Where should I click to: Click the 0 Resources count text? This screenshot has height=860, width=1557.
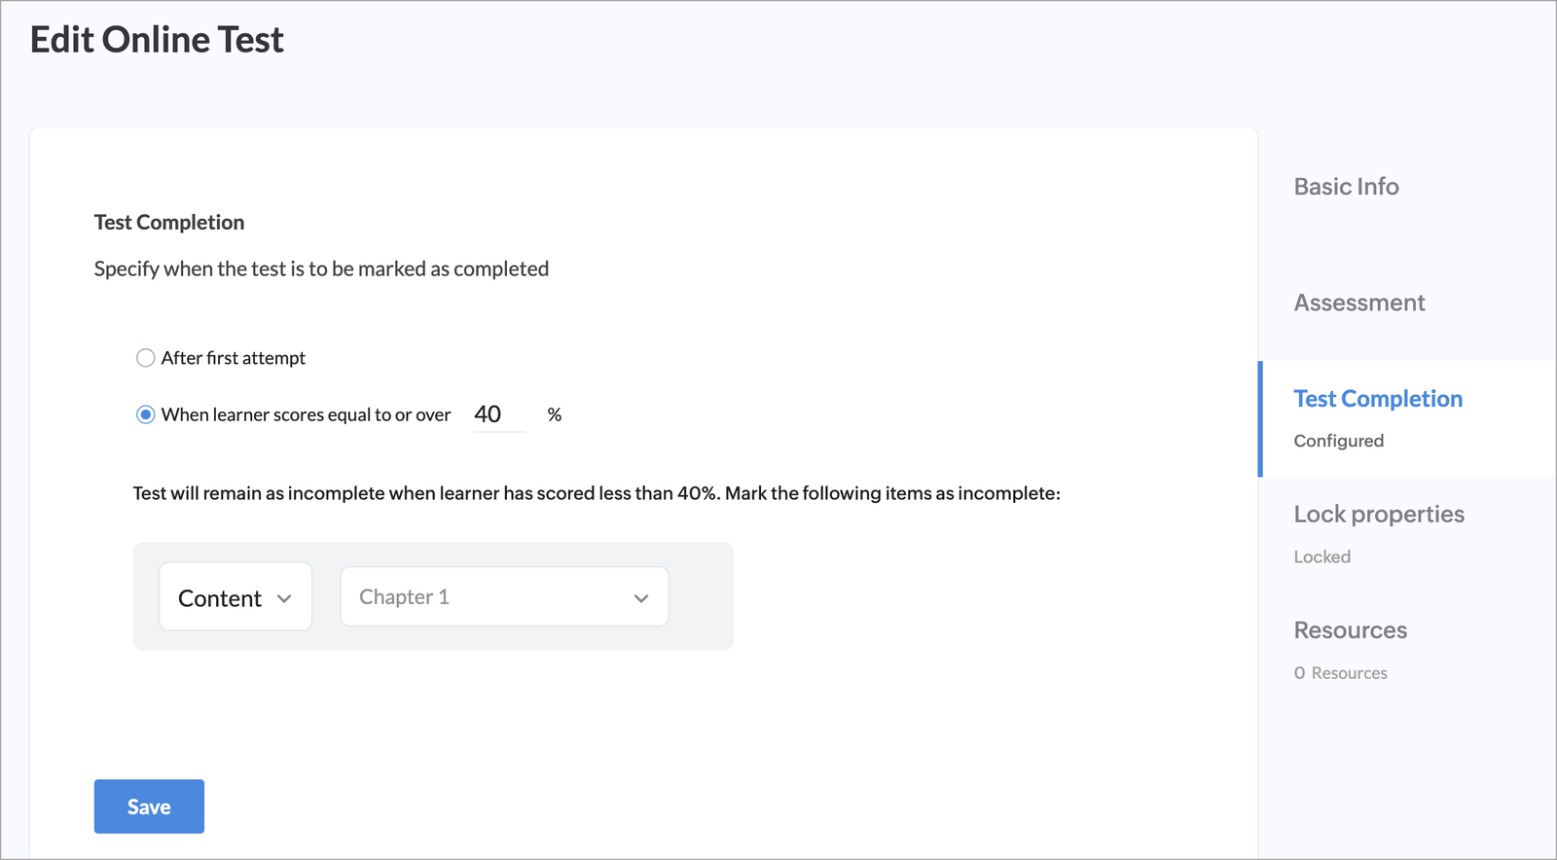tap(1340, 673)
